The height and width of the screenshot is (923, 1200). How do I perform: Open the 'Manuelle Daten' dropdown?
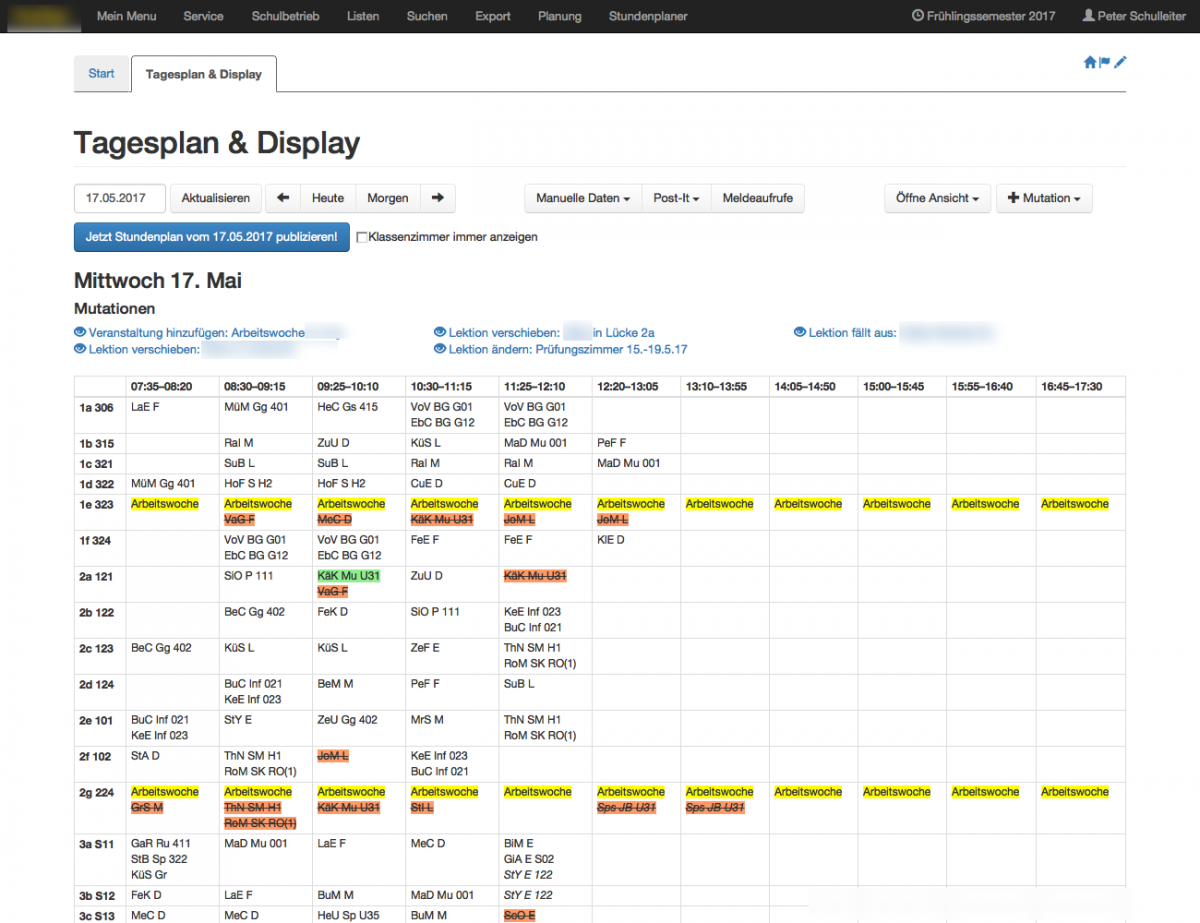click(x=582, y=198)
